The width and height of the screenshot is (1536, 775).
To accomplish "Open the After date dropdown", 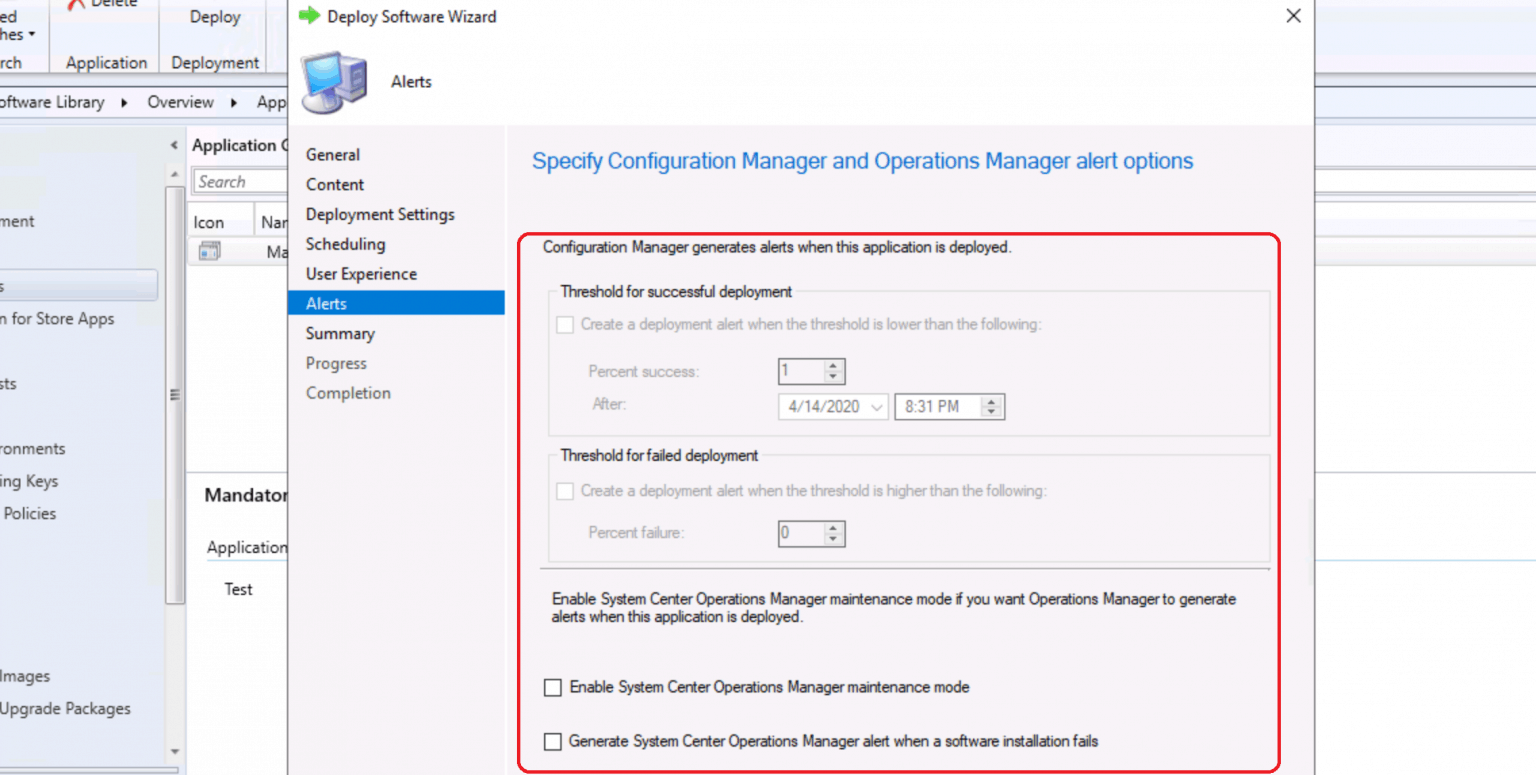I will (x=877, y=407).
